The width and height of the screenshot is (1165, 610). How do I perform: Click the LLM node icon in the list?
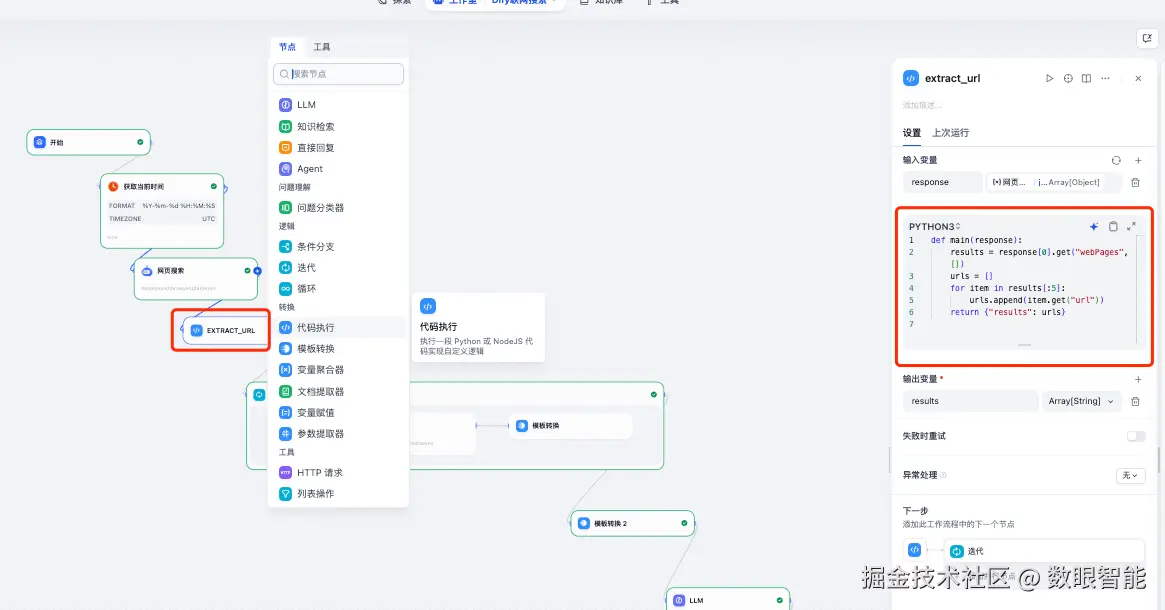coord(285,105)
